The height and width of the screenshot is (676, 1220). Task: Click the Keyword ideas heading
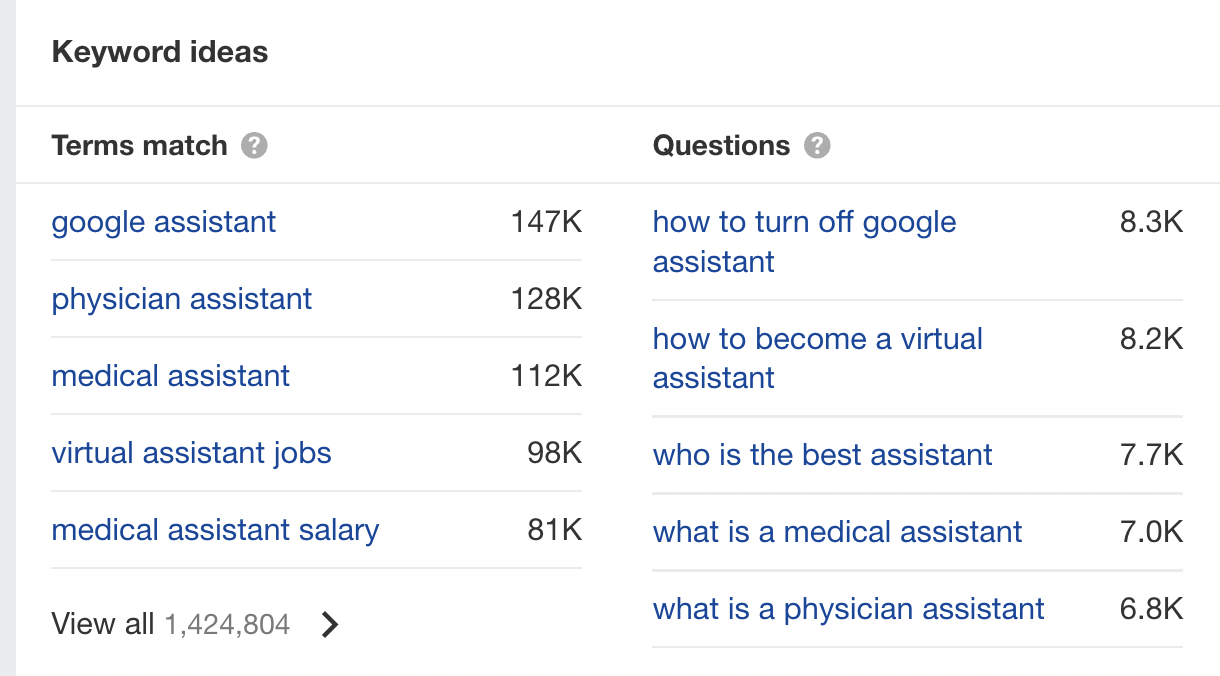pos(160,52)
